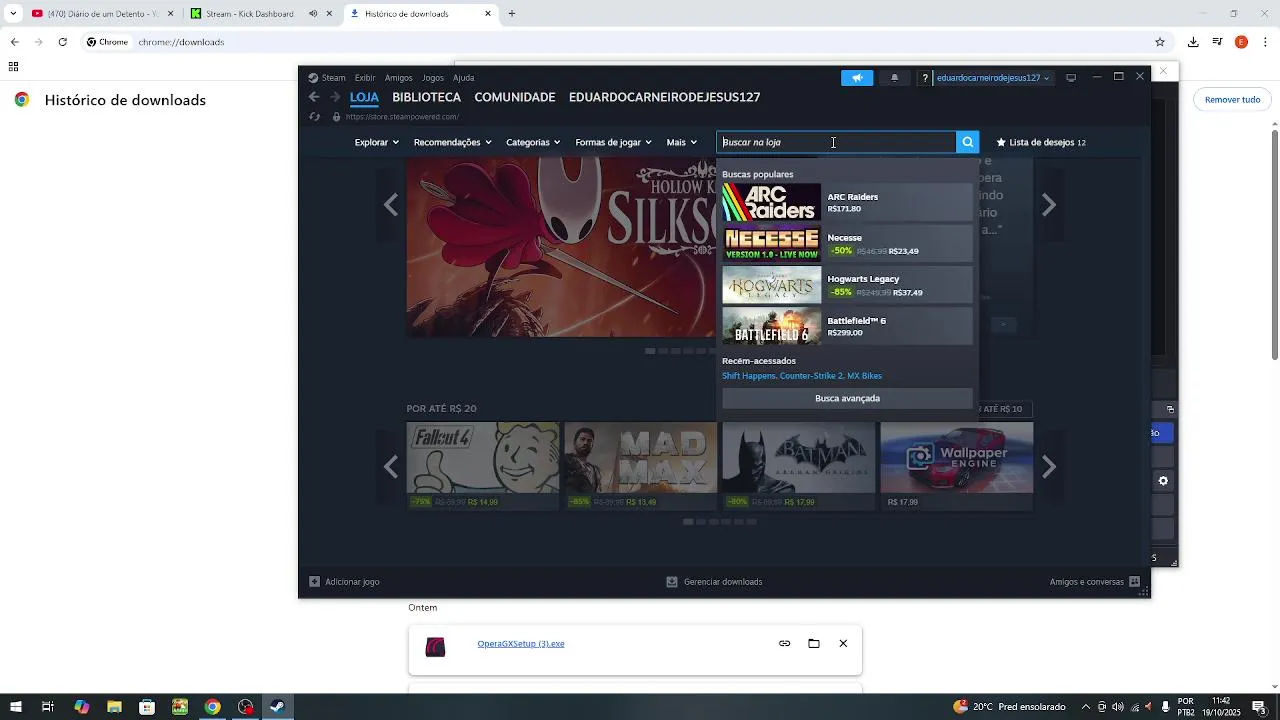This screenshot has width=1280, height=720.
Task: Expand the Explorar dropdown
Action: [377, 142]
